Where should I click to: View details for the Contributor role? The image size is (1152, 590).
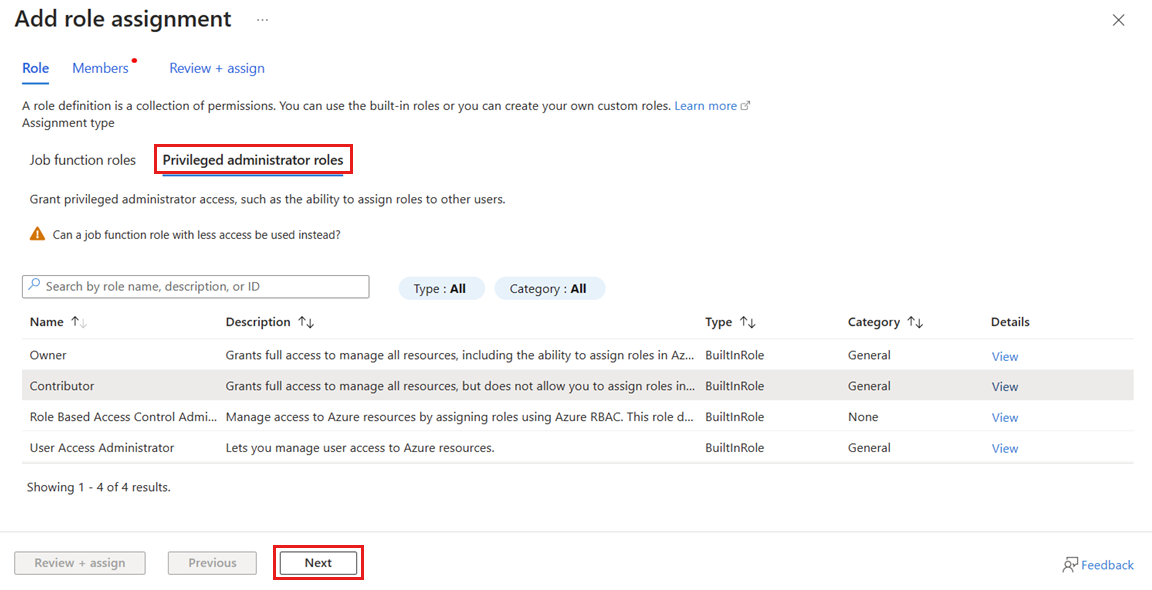(x=1004, y=387)
